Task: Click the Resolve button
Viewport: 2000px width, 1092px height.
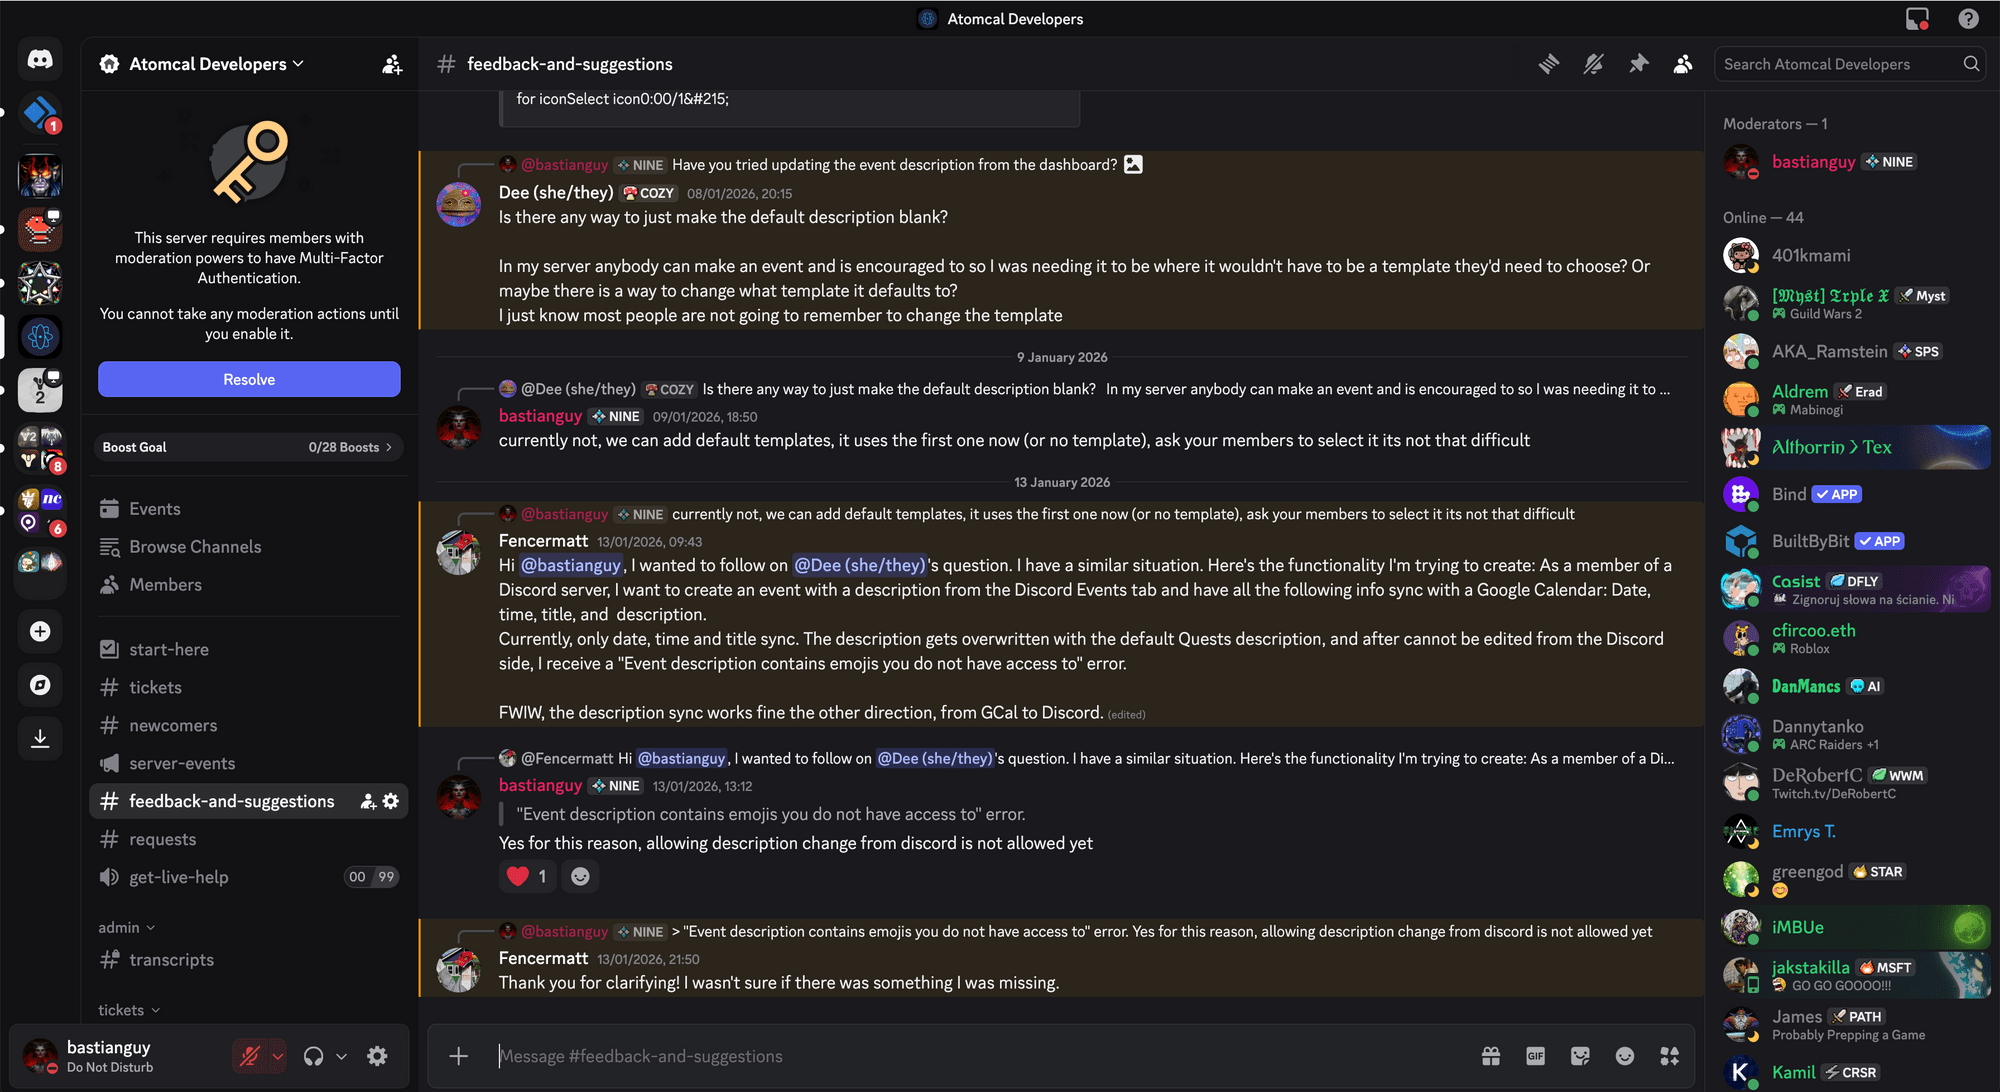Action: pos(249,379)
